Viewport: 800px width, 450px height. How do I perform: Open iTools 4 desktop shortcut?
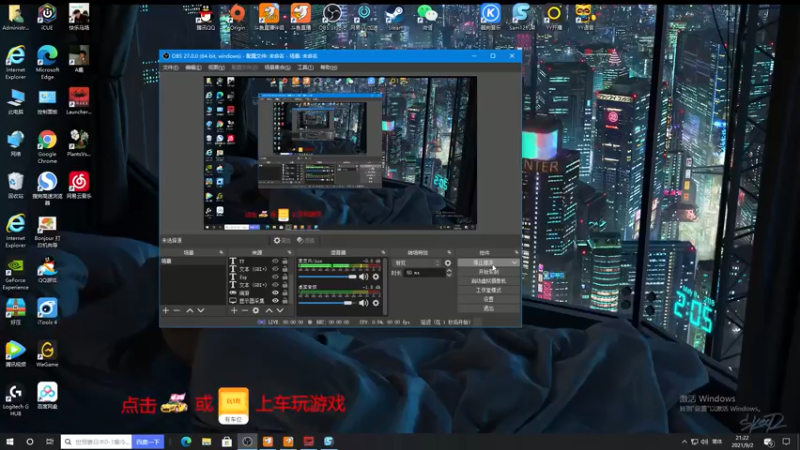coord(47,312)
